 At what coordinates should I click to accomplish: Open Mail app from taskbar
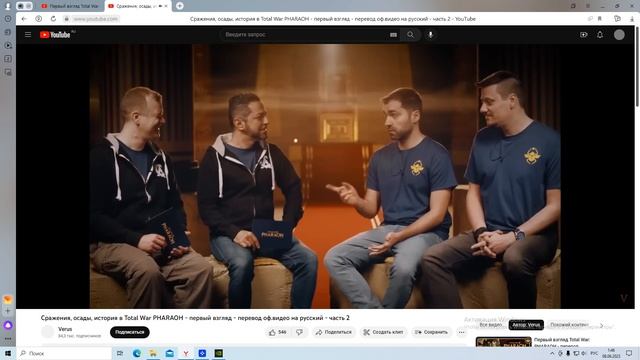169,353
